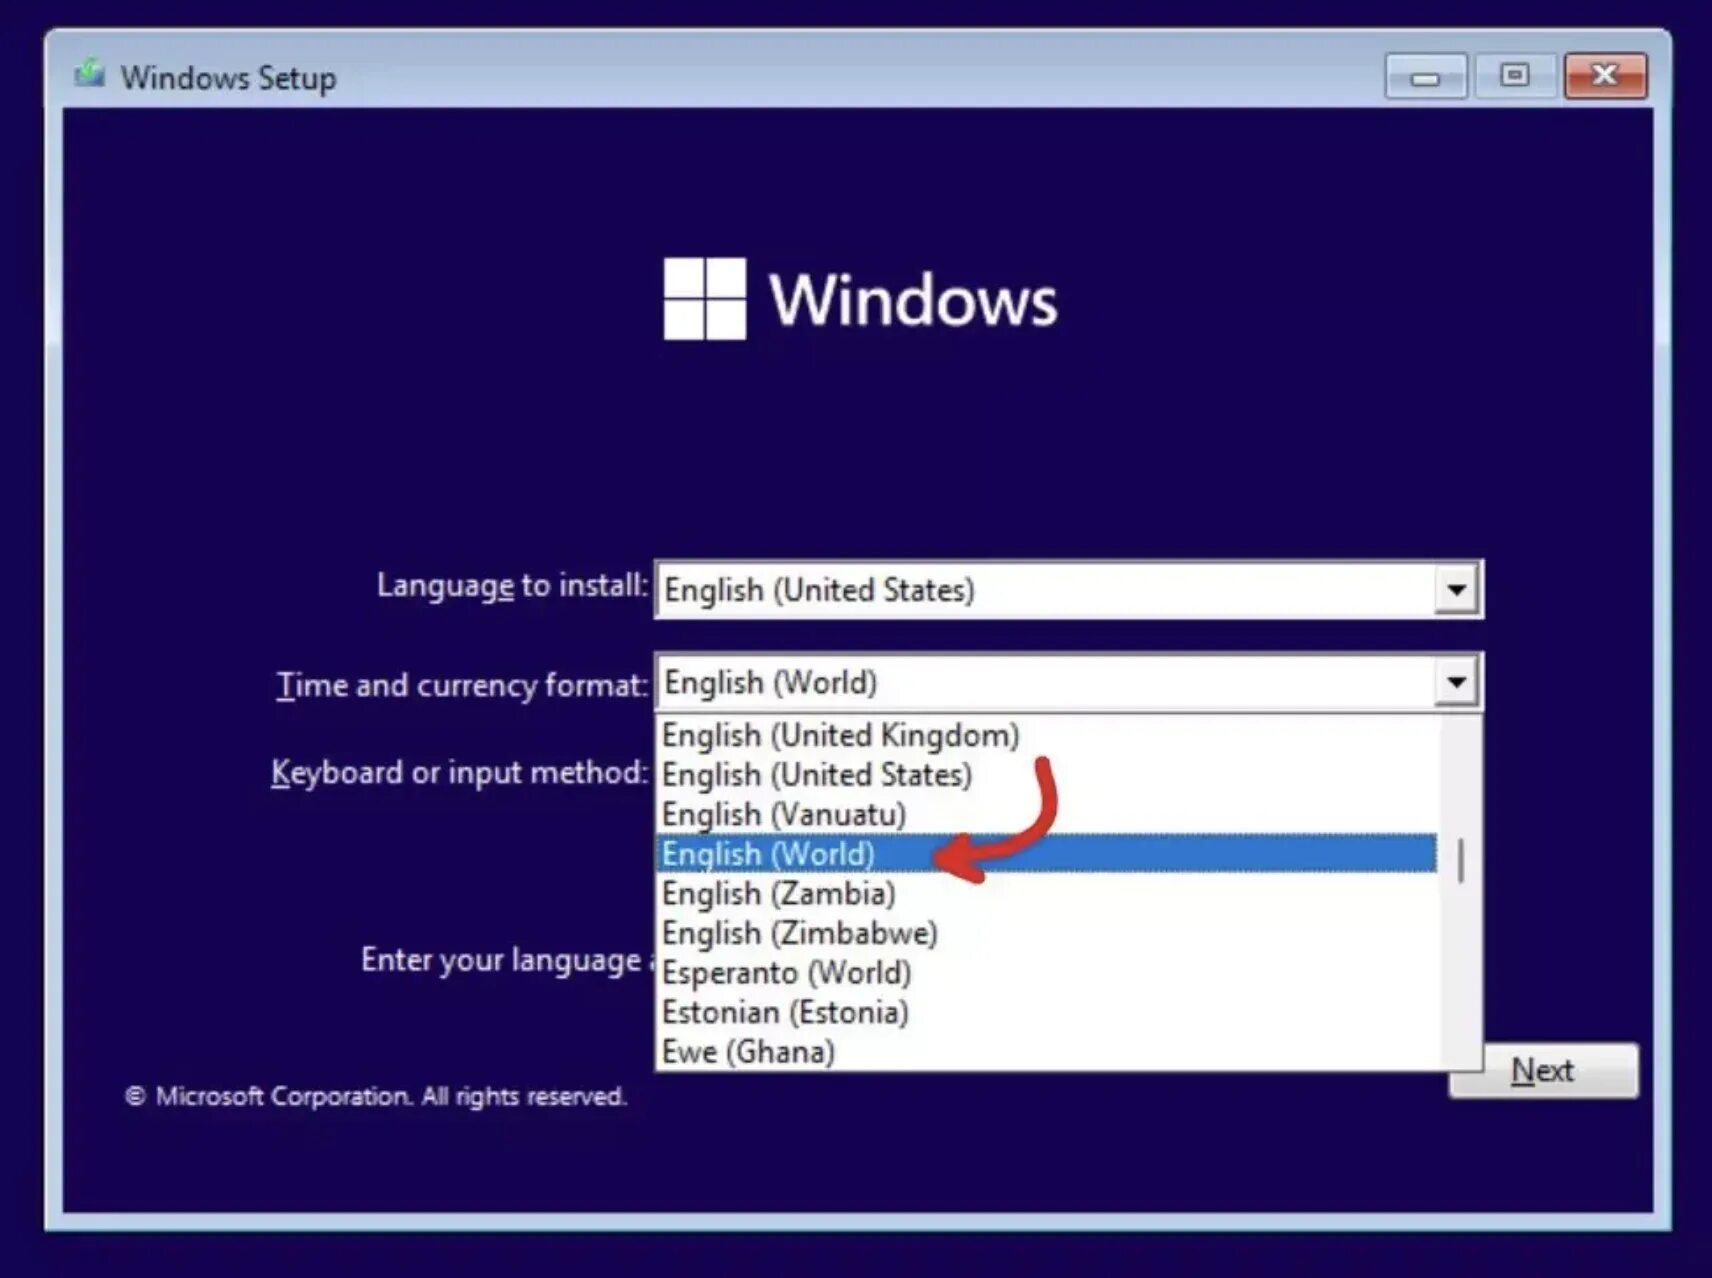Expand the Time and currency format arrow

pos(1456,683)
